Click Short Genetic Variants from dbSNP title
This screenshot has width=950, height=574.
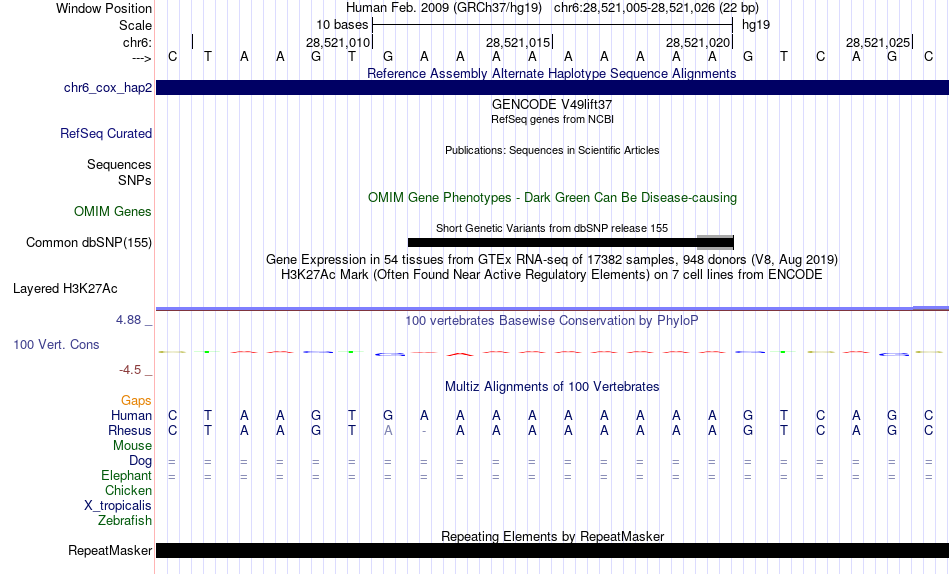click(x=552, y=229)
